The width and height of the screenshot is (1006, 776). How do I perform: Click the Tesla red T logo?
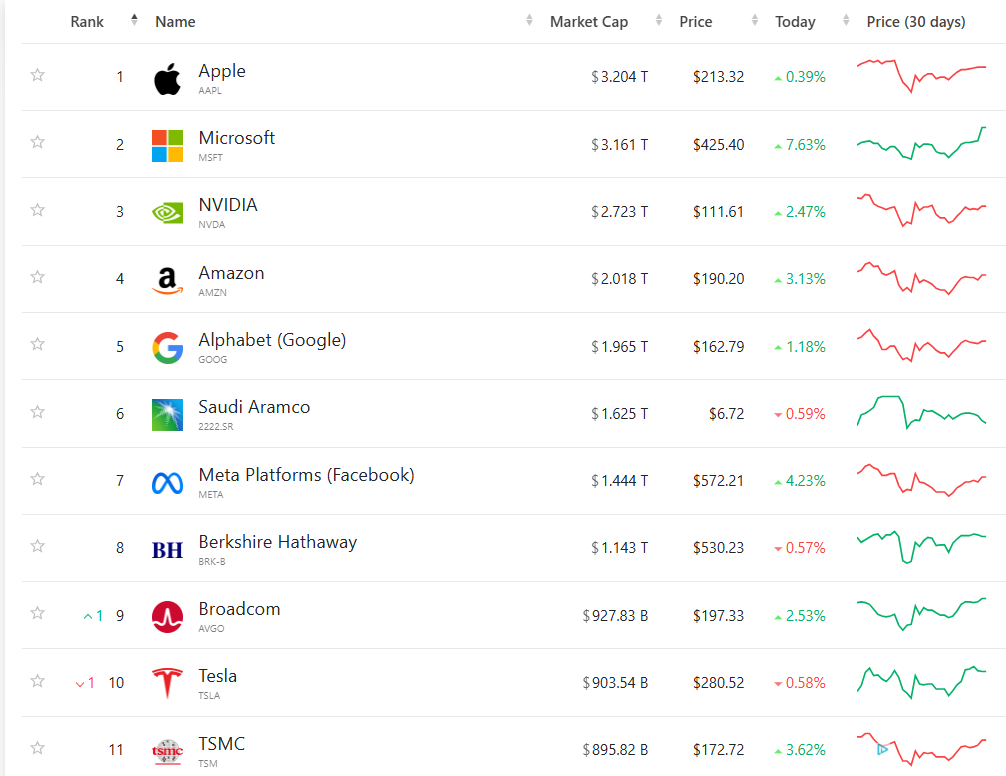[x=167, y=684]
